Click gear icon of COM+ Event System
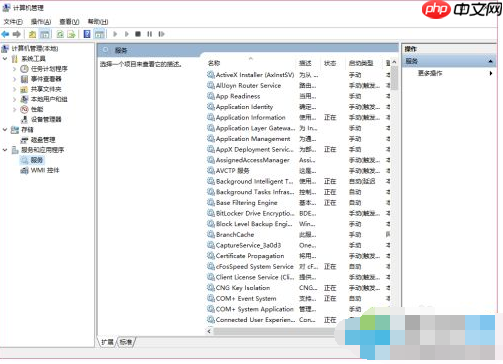Screen dimensions: 503x364 click(211, 298)
